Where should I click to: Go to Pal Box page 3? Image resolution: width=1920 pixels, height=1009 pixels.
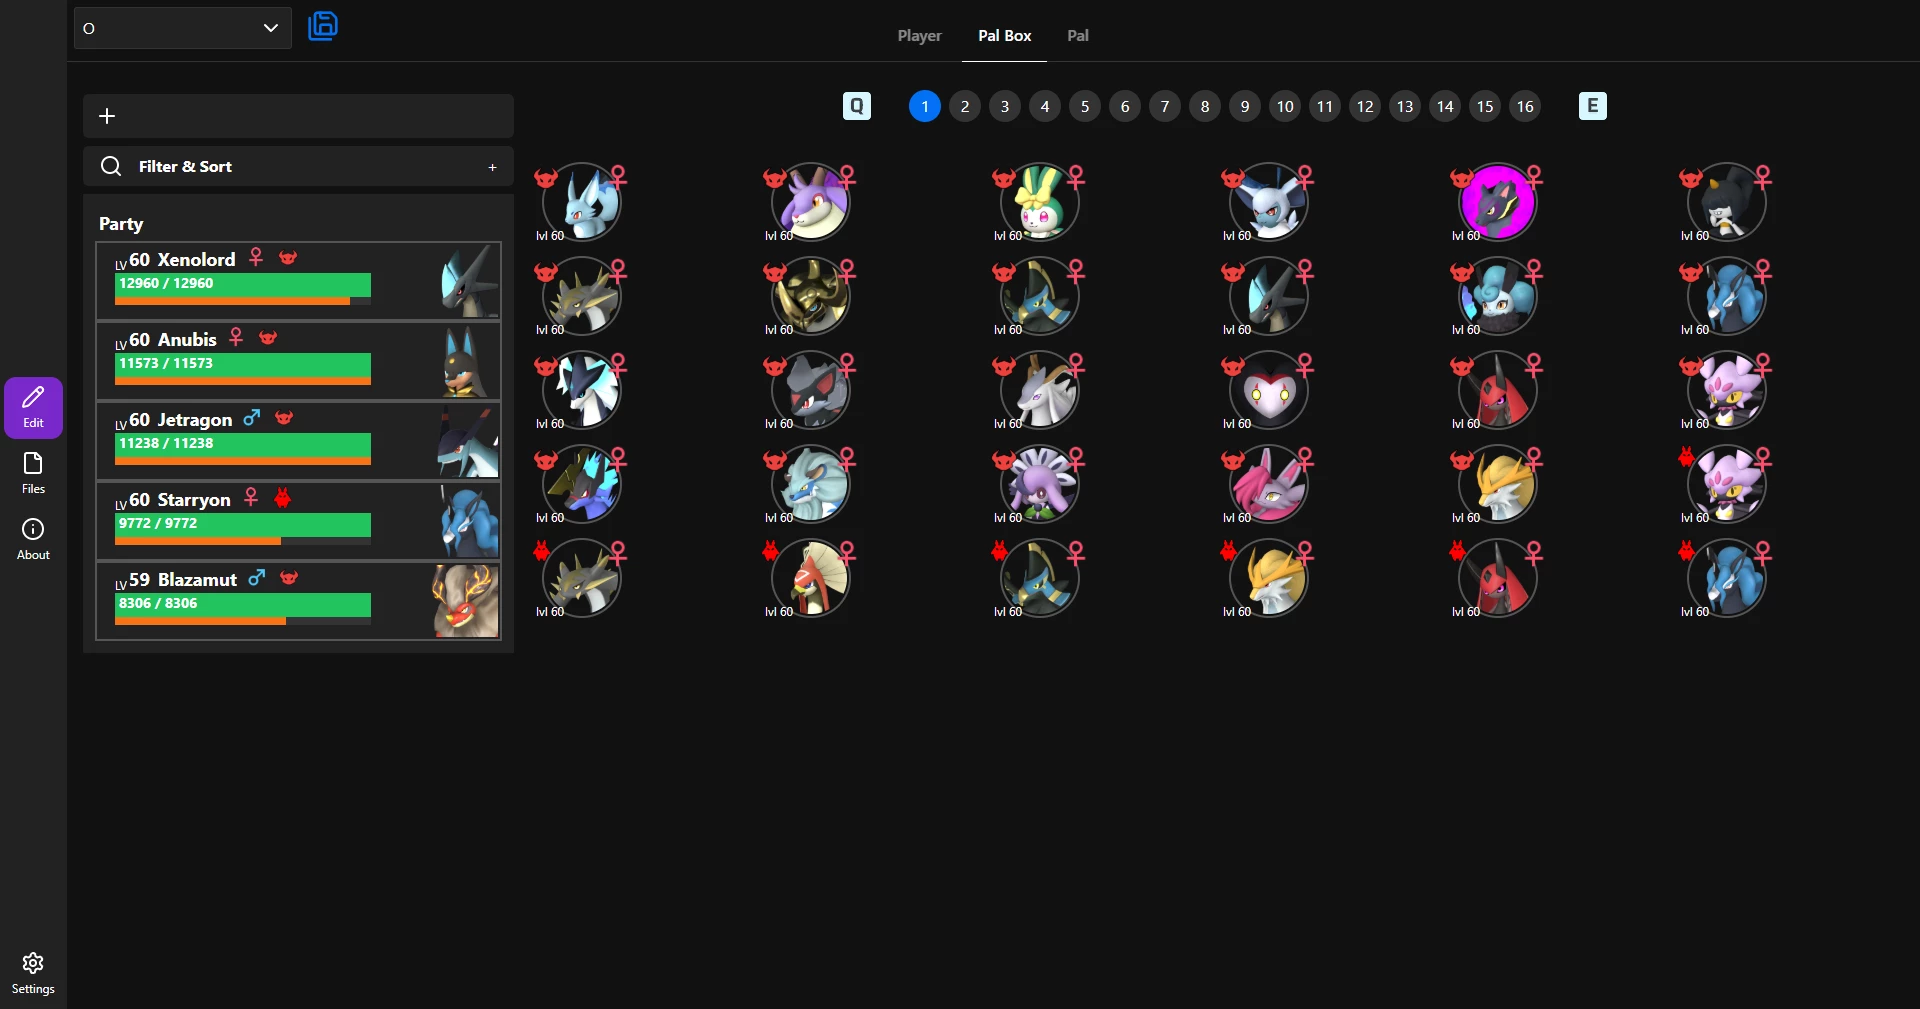tap(1005, 106)
